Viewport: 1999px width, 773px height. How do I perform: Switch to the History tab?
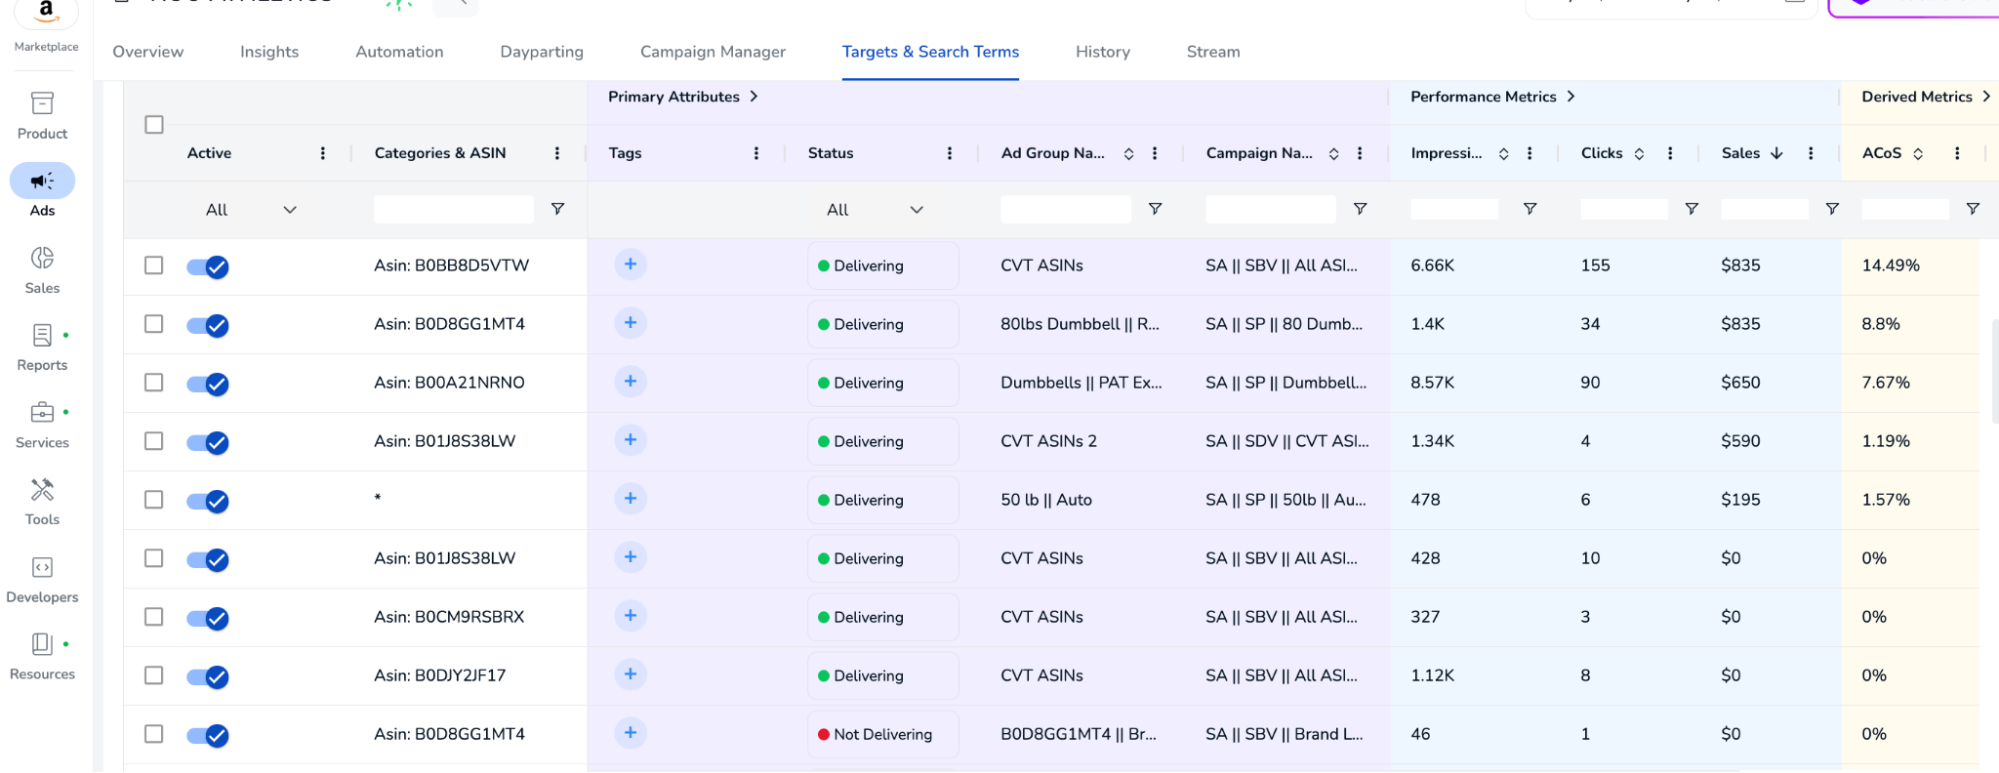click(x=1103, y=52)
